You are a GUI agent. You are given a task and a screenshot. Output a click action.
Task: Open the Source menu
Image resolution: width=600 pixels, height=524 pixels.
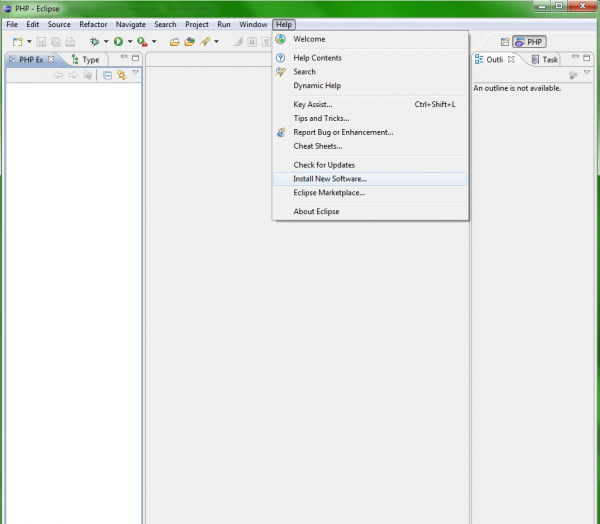(59, 24)
